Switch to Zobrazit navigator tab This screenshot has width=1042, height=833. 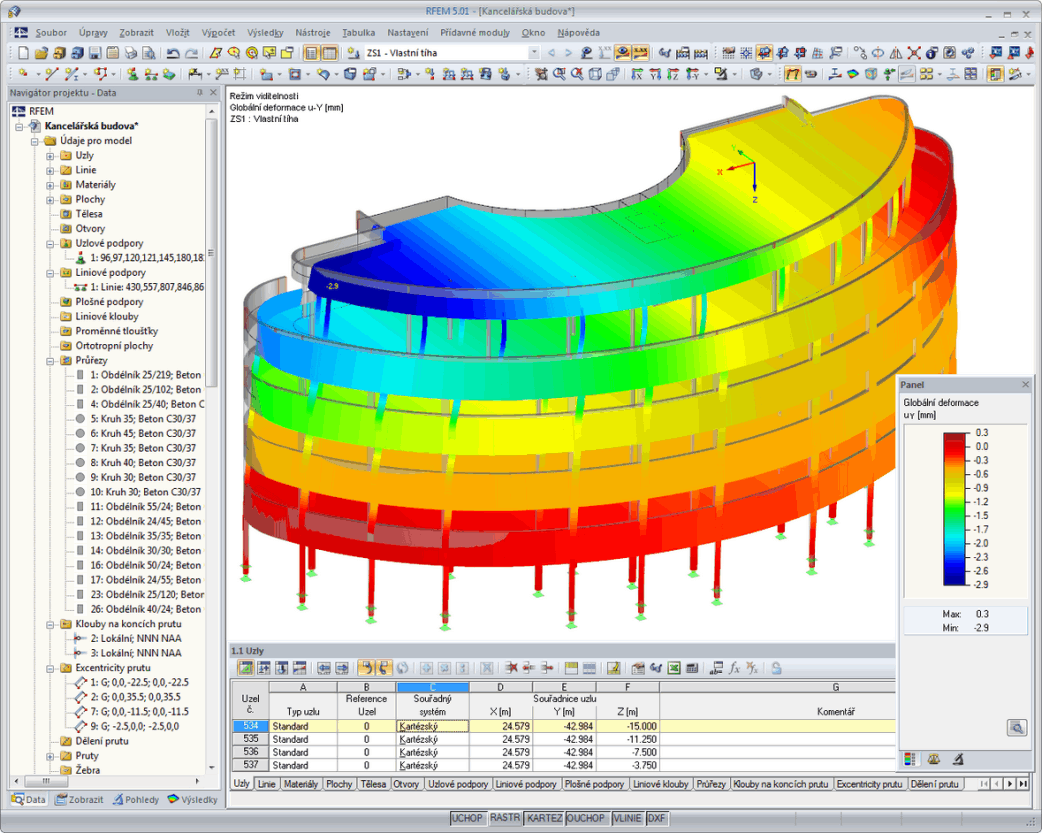pyautogui.click(x=80, y=799)
